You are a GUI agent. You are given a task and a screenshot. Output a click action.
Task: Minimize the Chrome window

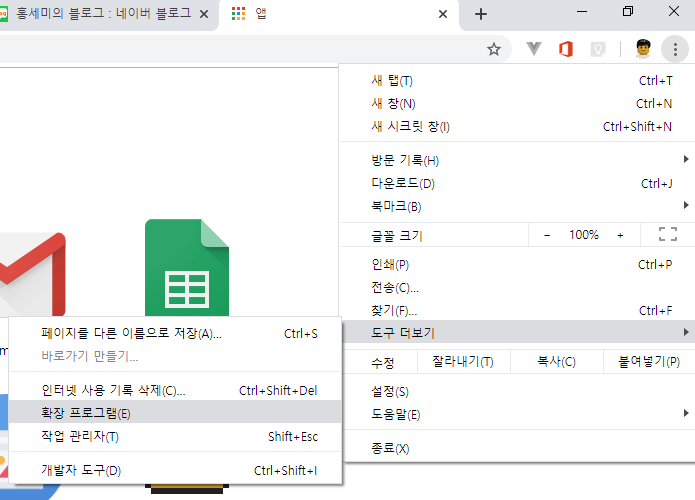[x=582, y=12]
